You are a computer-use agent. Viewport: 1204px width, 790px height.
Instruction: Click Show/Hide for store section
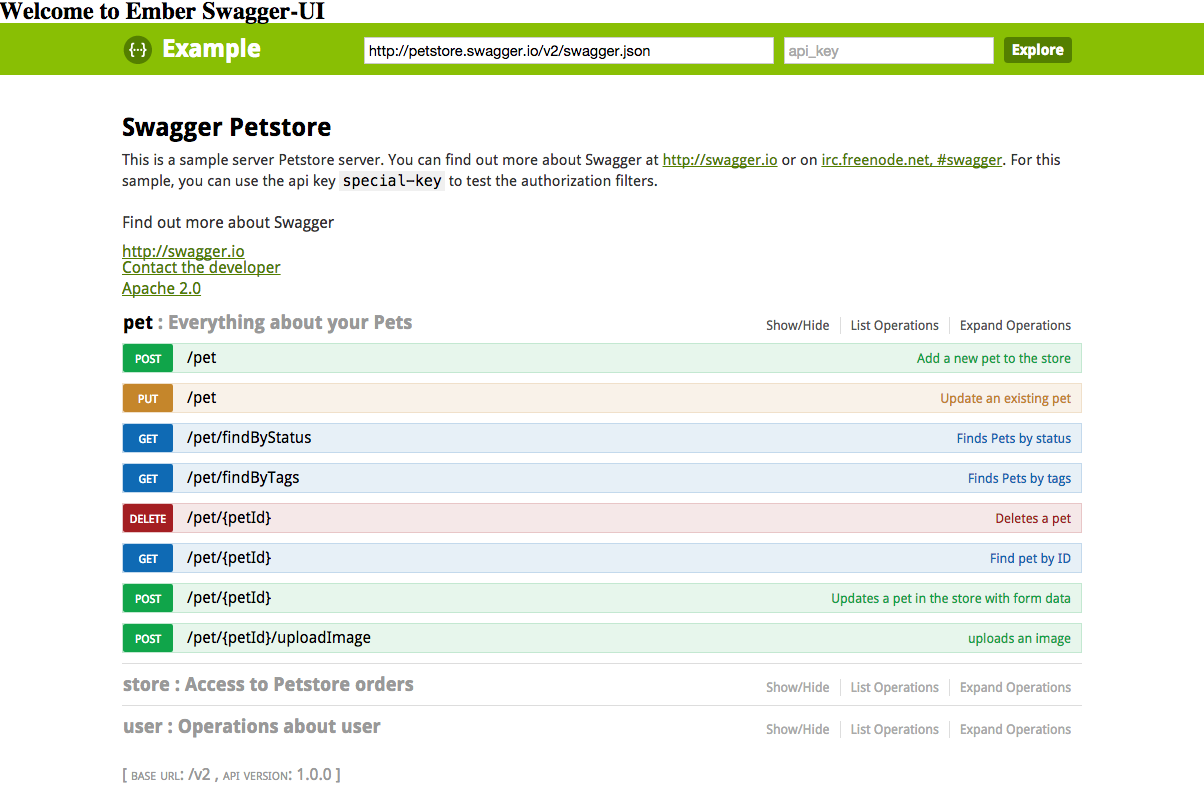(x=797, y=687)
